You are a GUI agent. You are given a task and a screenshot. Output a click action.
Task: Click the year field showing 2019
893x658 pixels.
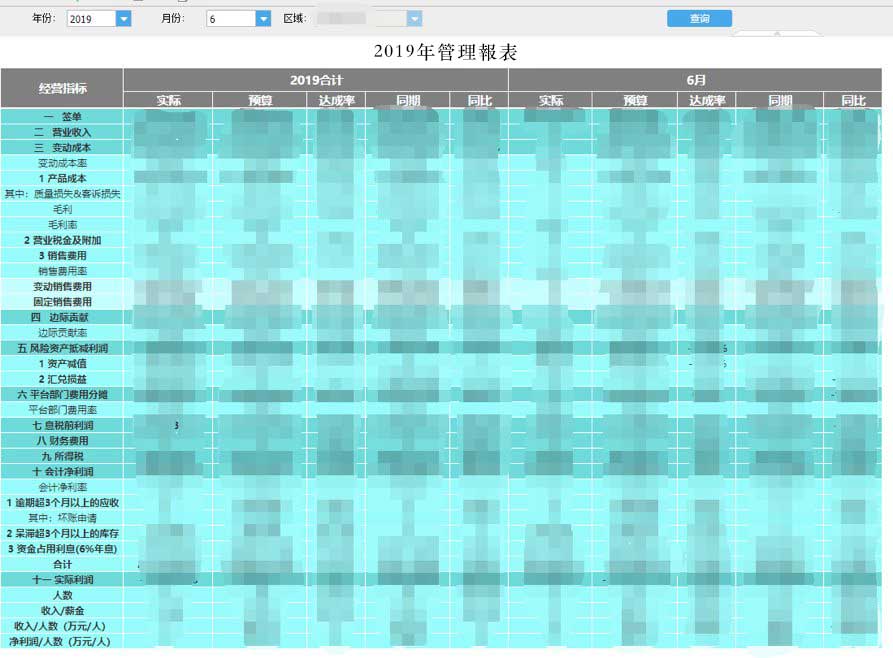coord(92,19)
